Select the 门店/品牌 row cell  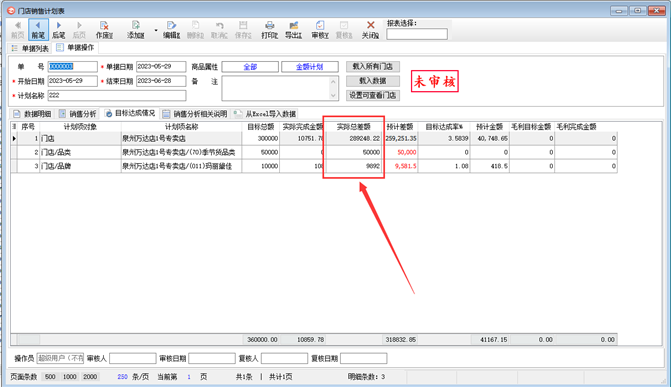80,166
